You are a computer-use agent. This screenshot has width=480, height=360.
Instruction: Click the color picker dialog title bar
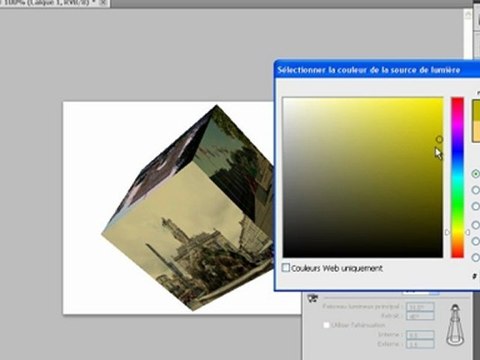click(377, 70)
